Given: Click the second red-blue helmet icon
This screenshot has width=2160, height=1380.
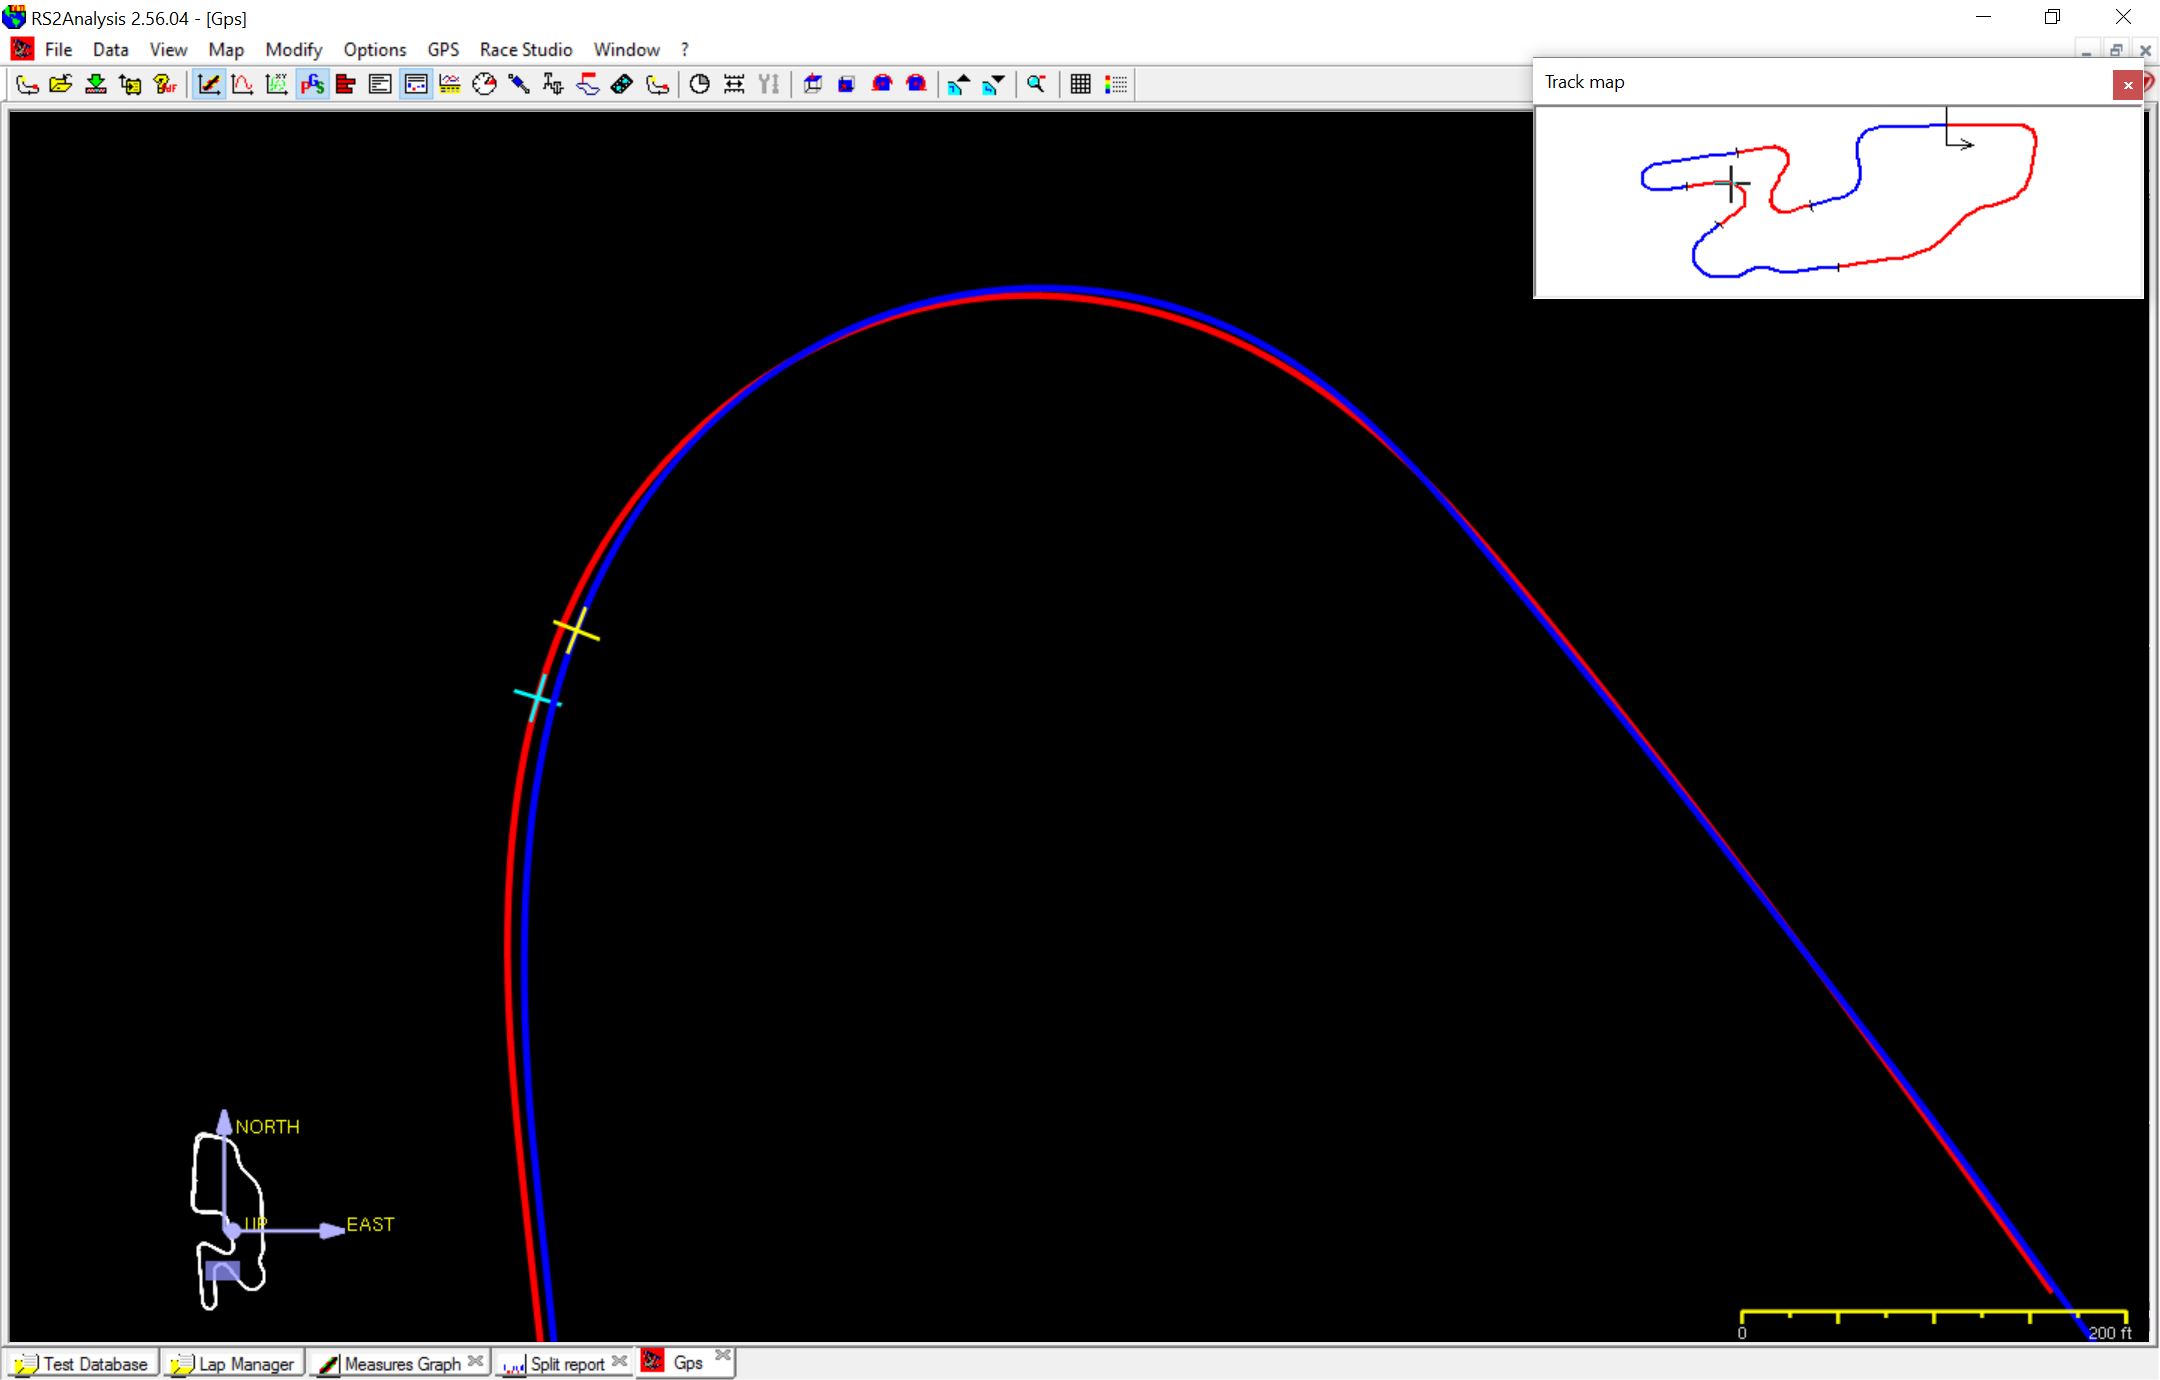Looking at the screenshot, I should click(x=916, y=84).
